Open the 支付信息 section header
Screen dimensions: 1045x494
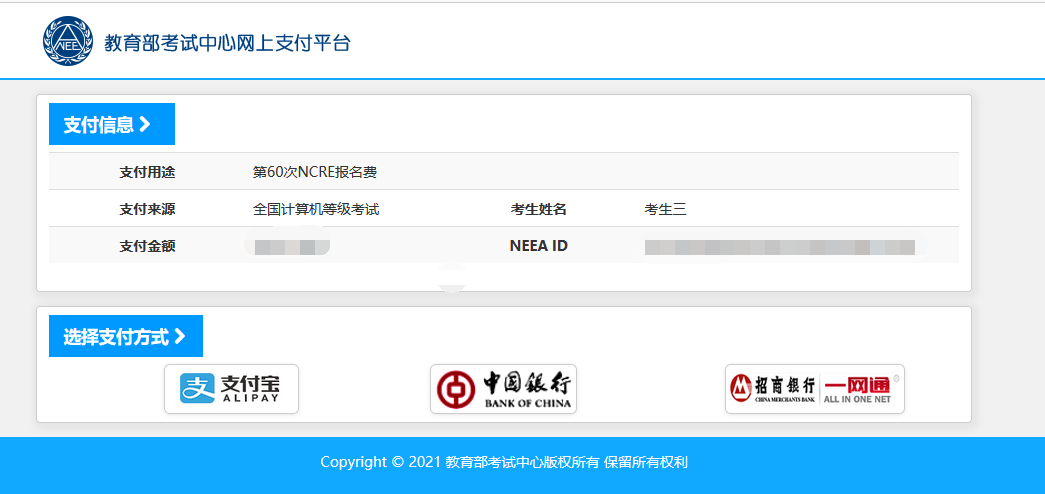(x=99, y=125)
